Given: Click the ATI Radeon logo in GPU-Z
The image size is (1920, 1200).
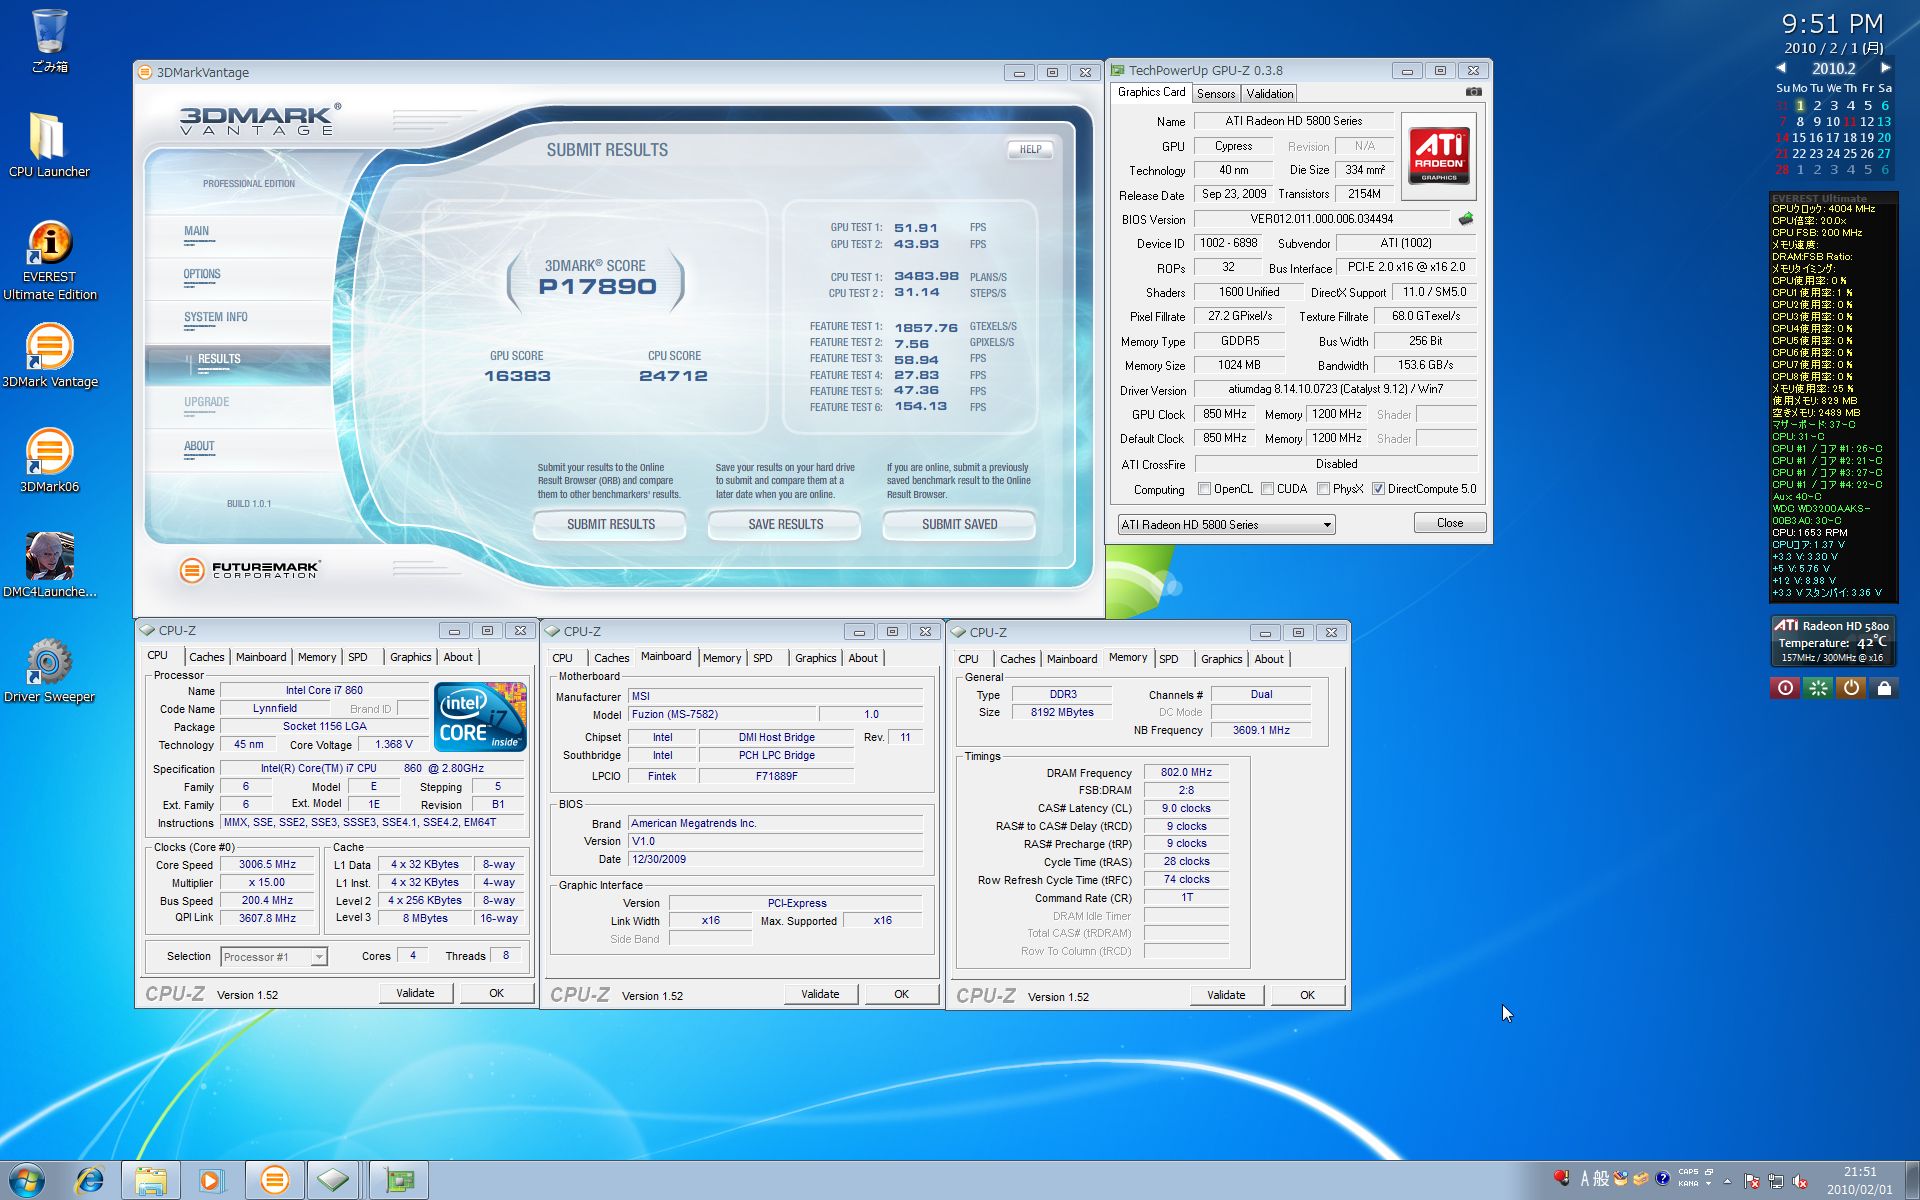Looking at the screenshot, I should pos(1439,155).
